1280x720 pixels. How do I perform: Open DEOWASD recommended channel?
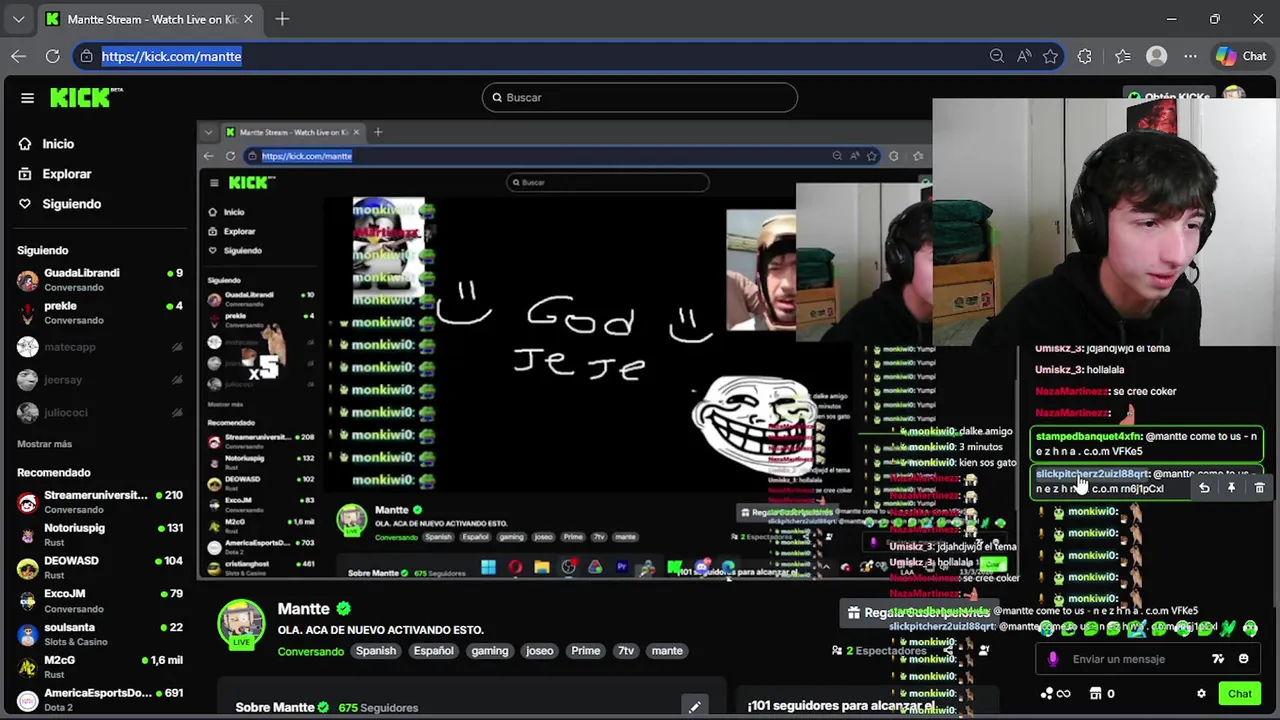tap(100, 568)
